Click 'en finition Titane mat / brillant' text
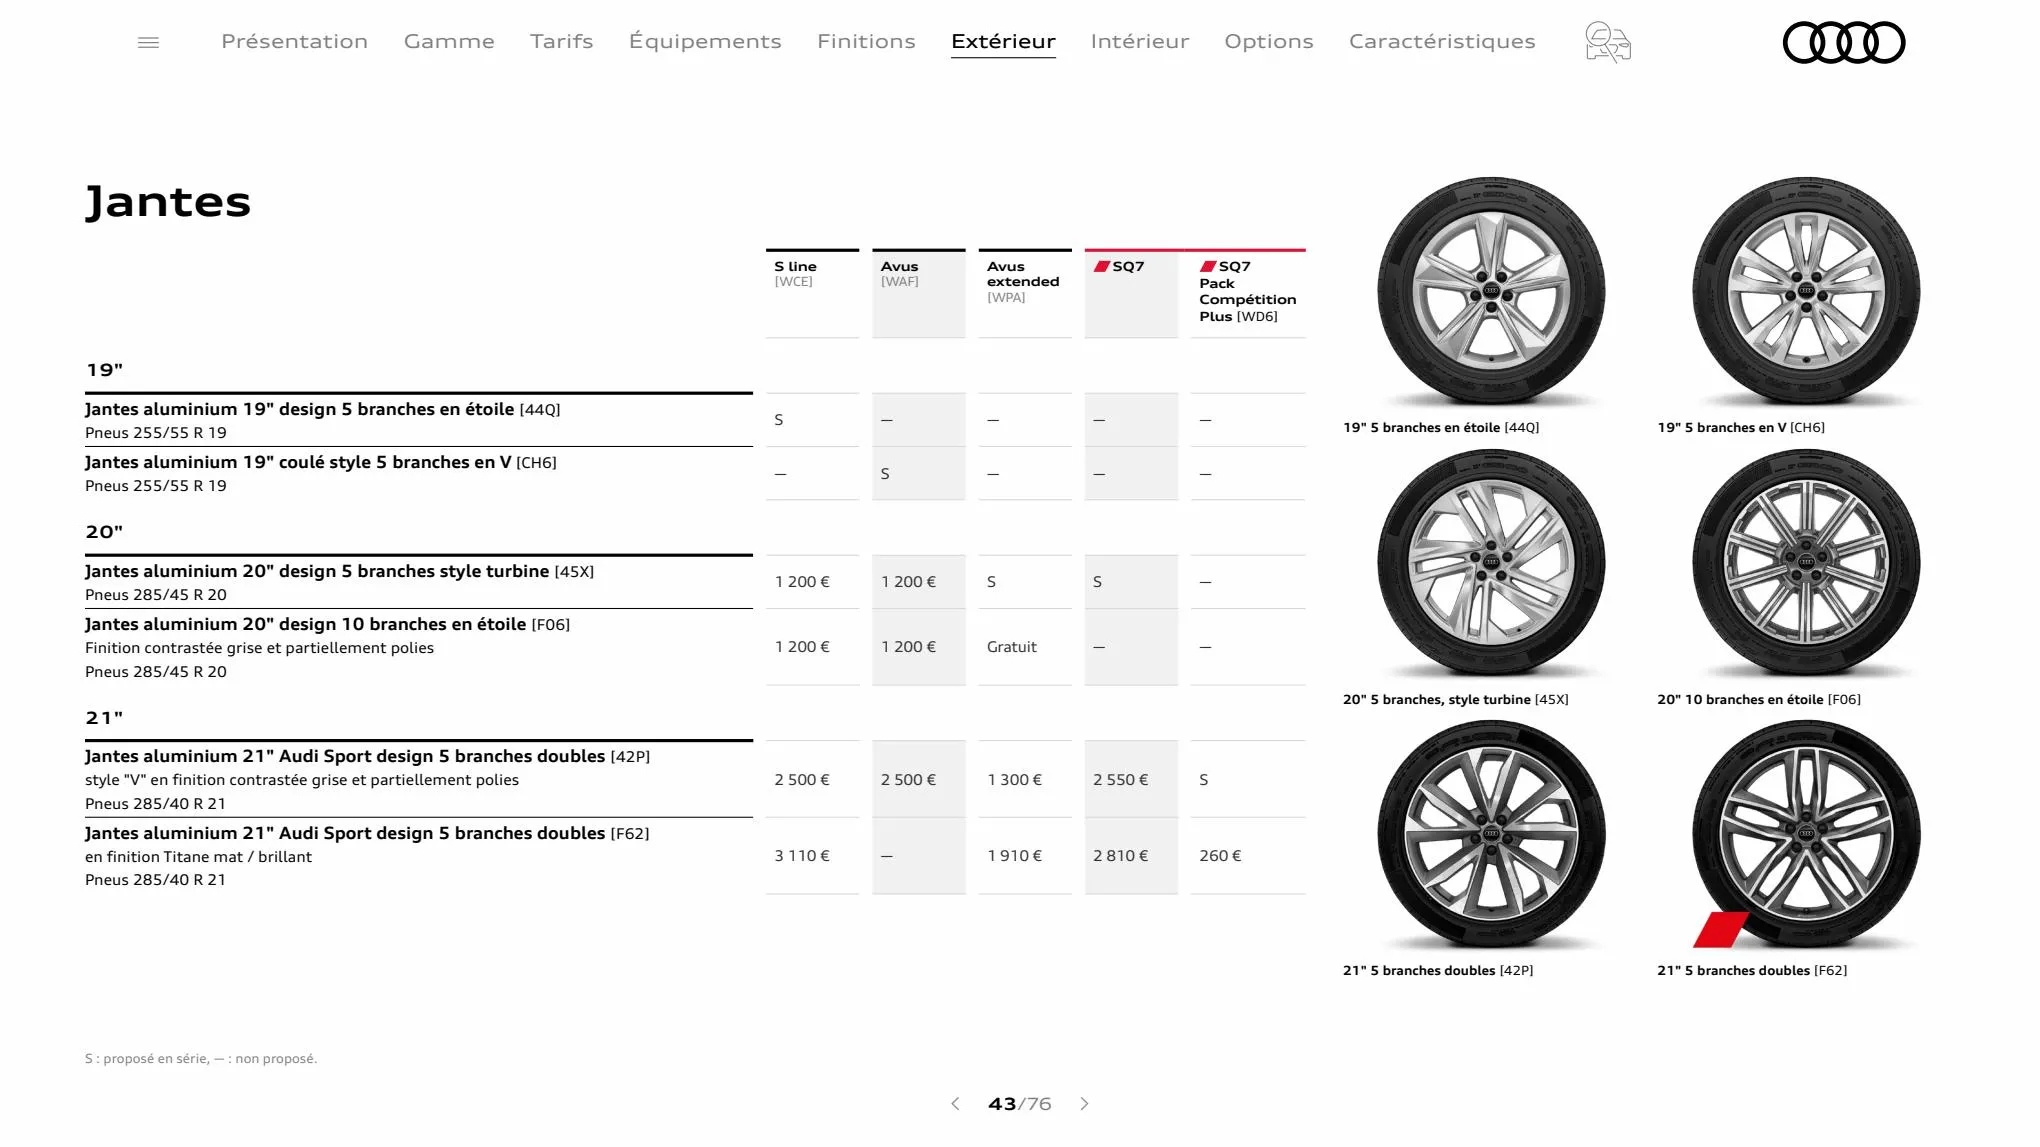The width and height of the screenshot is (2040, 1147). pos(198,857)
